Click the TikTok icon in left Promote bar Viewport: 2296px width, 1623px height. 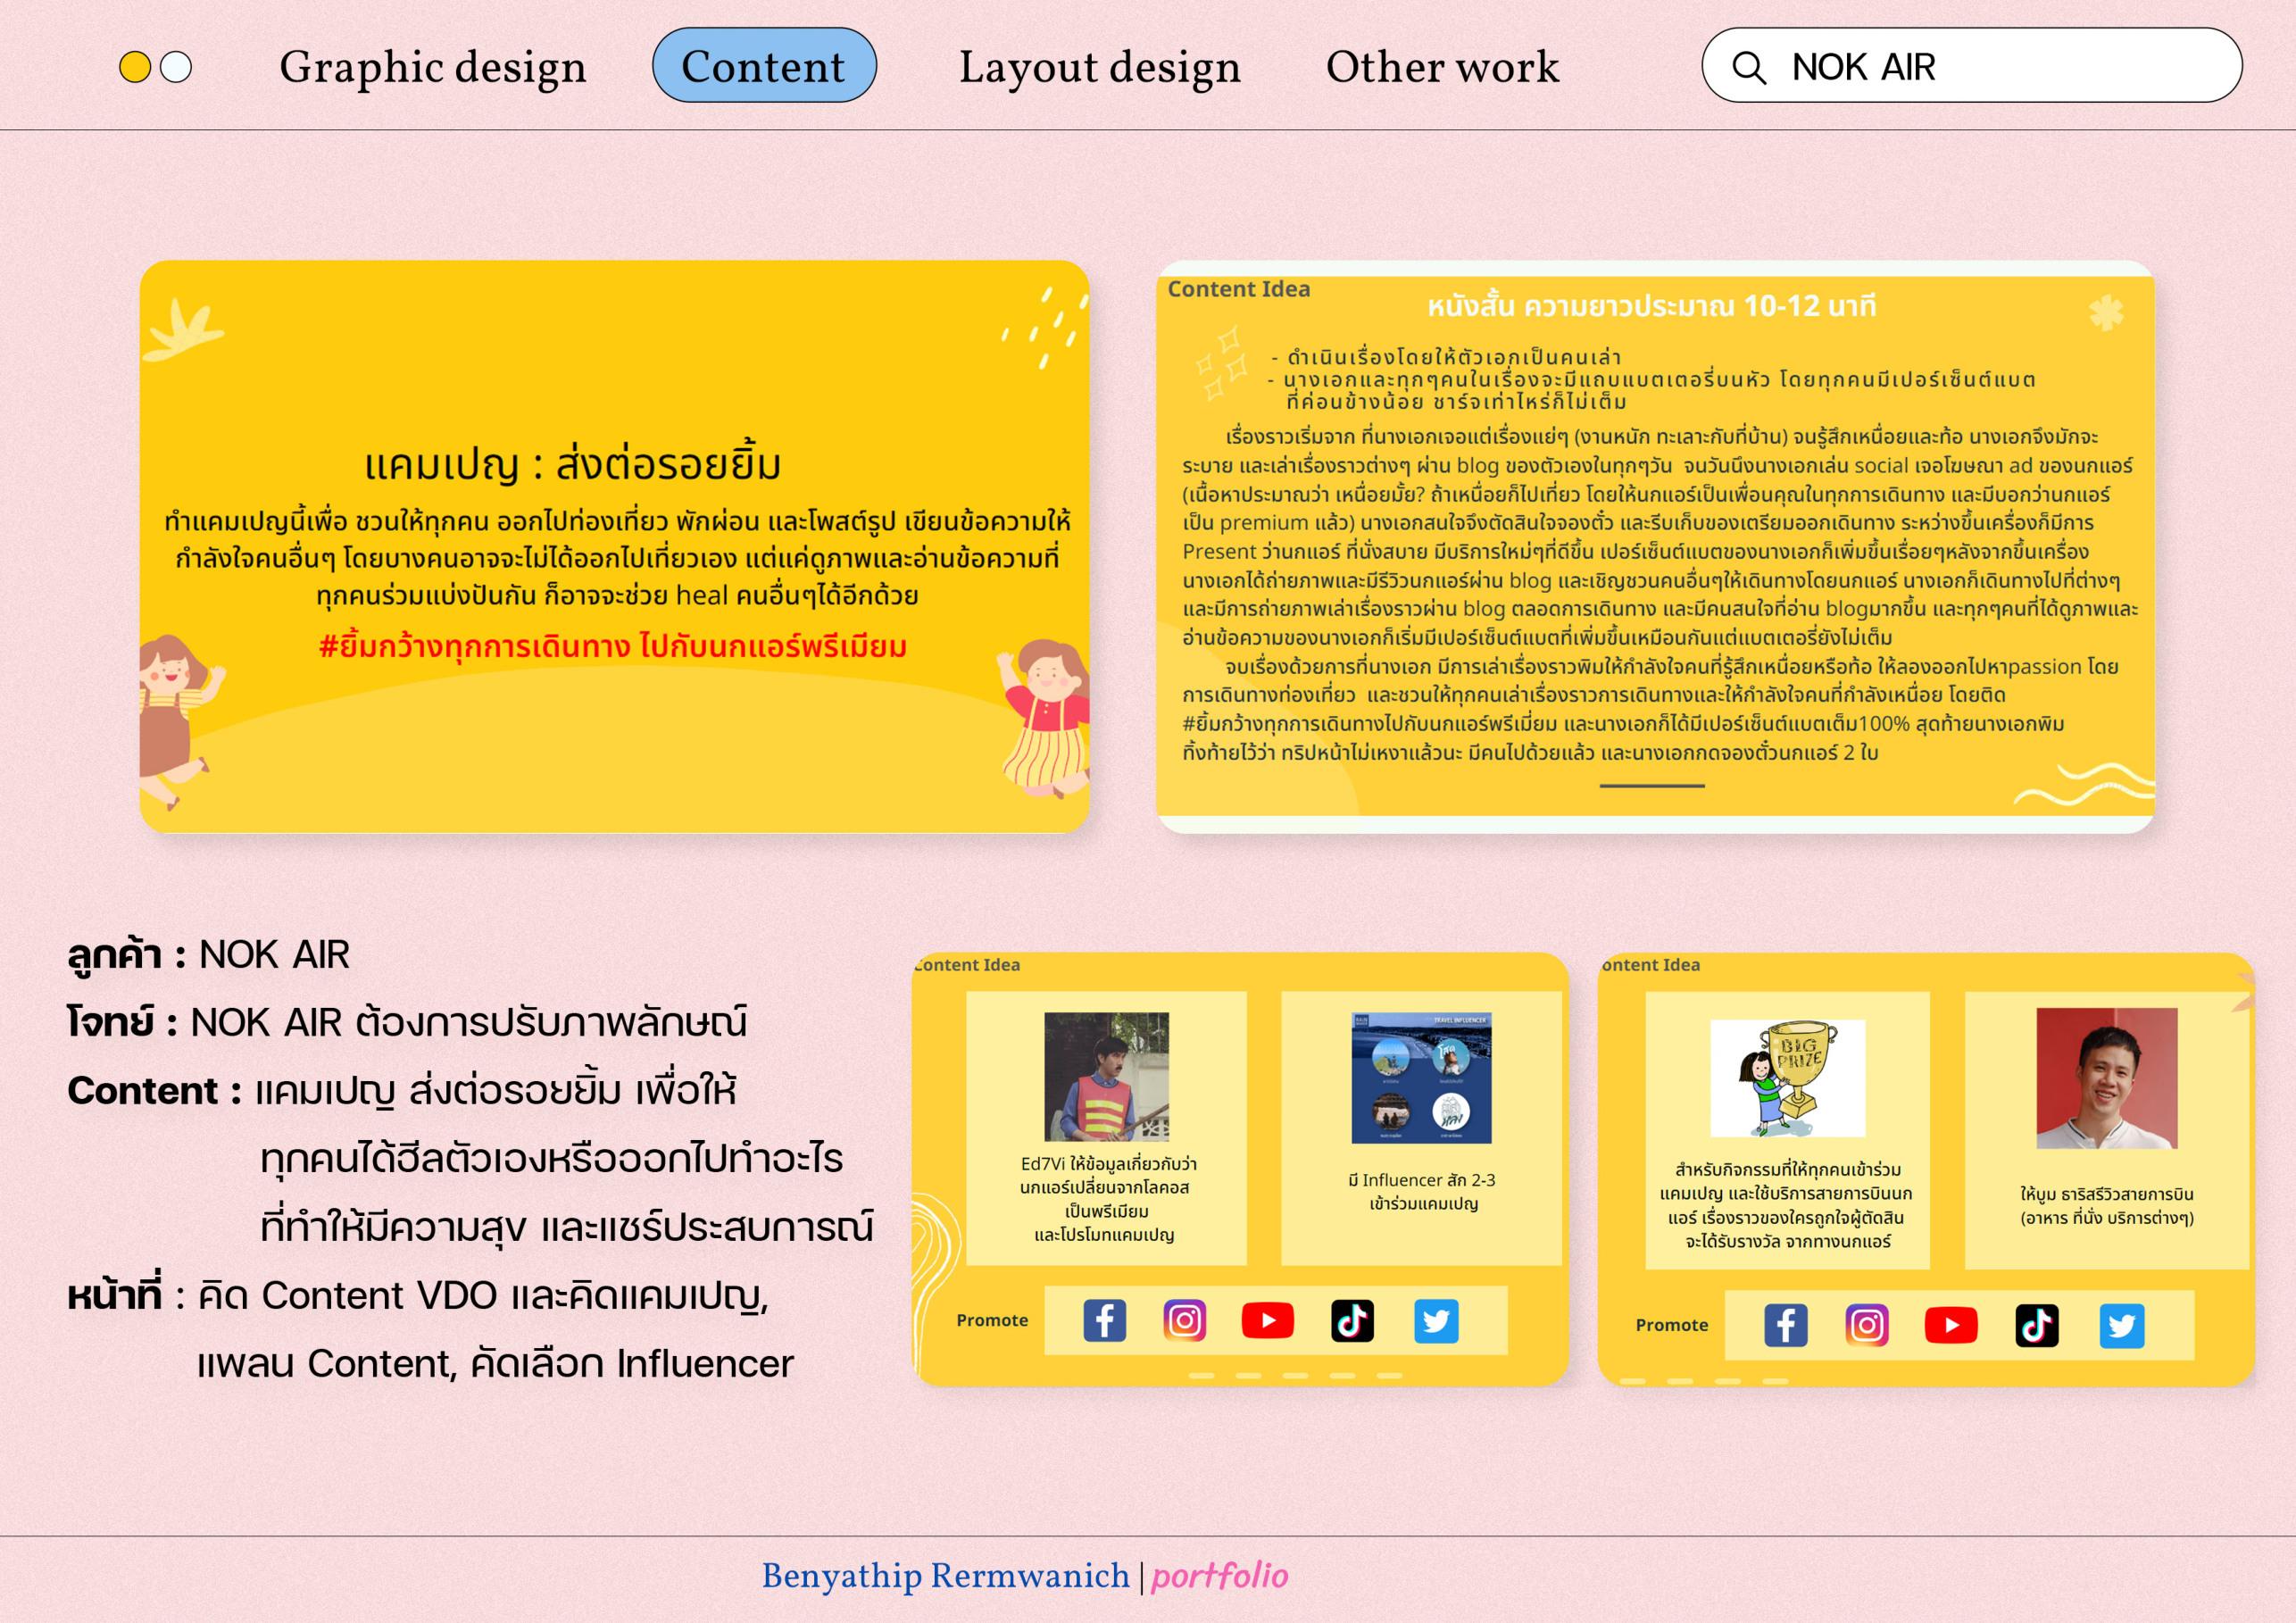[1352, 1320]
